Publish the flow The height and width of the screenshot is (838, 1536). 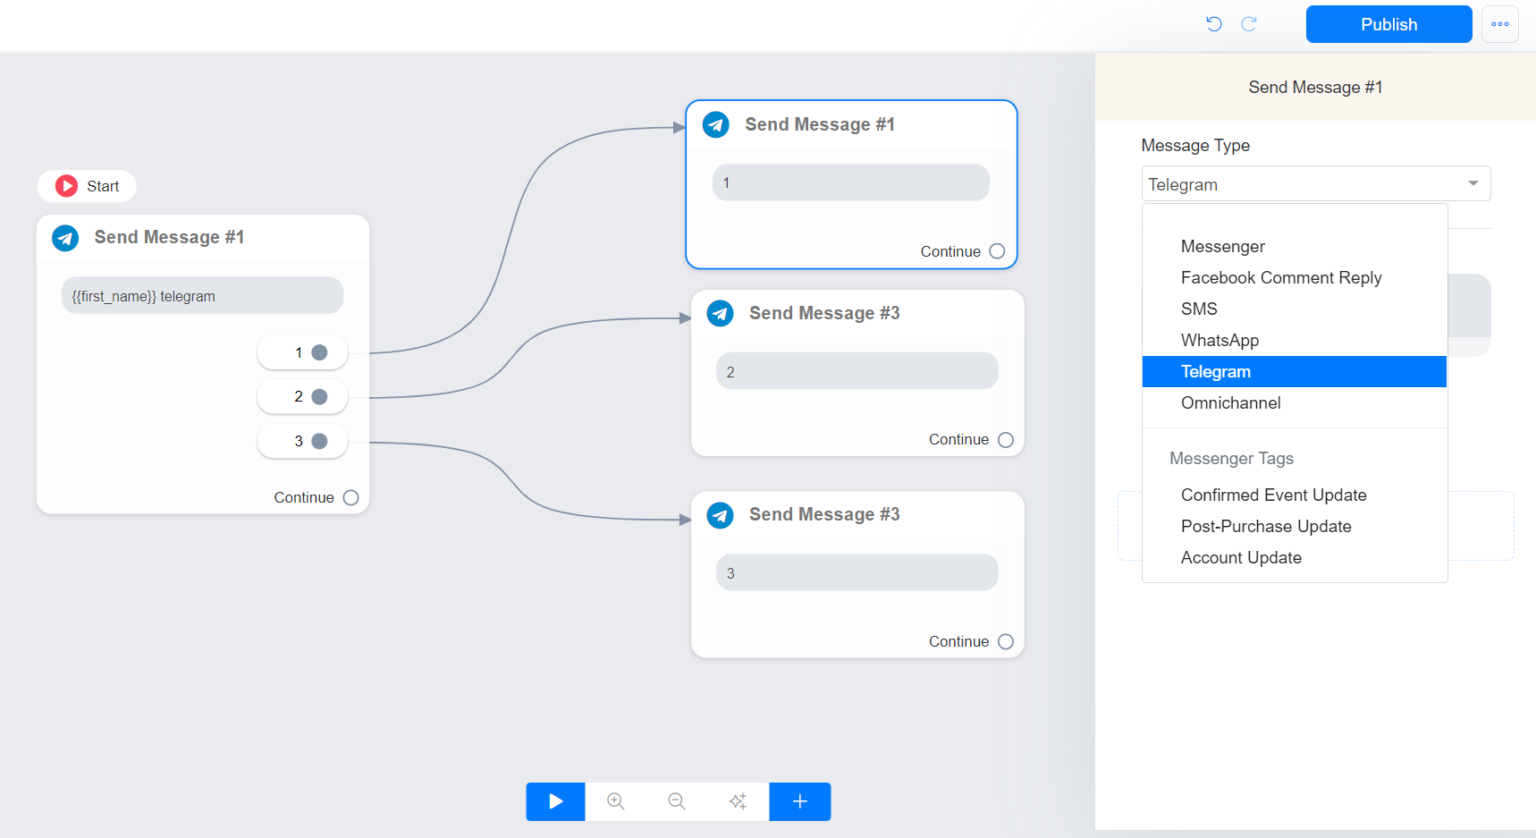(1388, 24)
